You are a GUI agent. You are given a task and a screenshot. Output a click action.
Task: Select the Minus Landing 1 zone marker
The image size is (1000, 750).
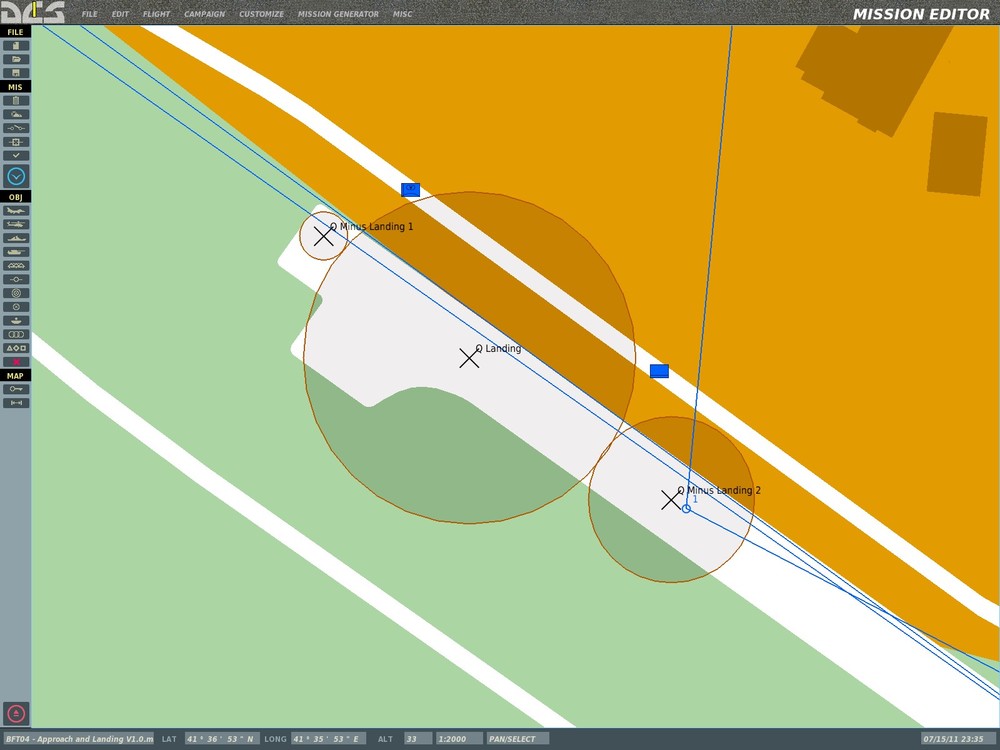323,236
